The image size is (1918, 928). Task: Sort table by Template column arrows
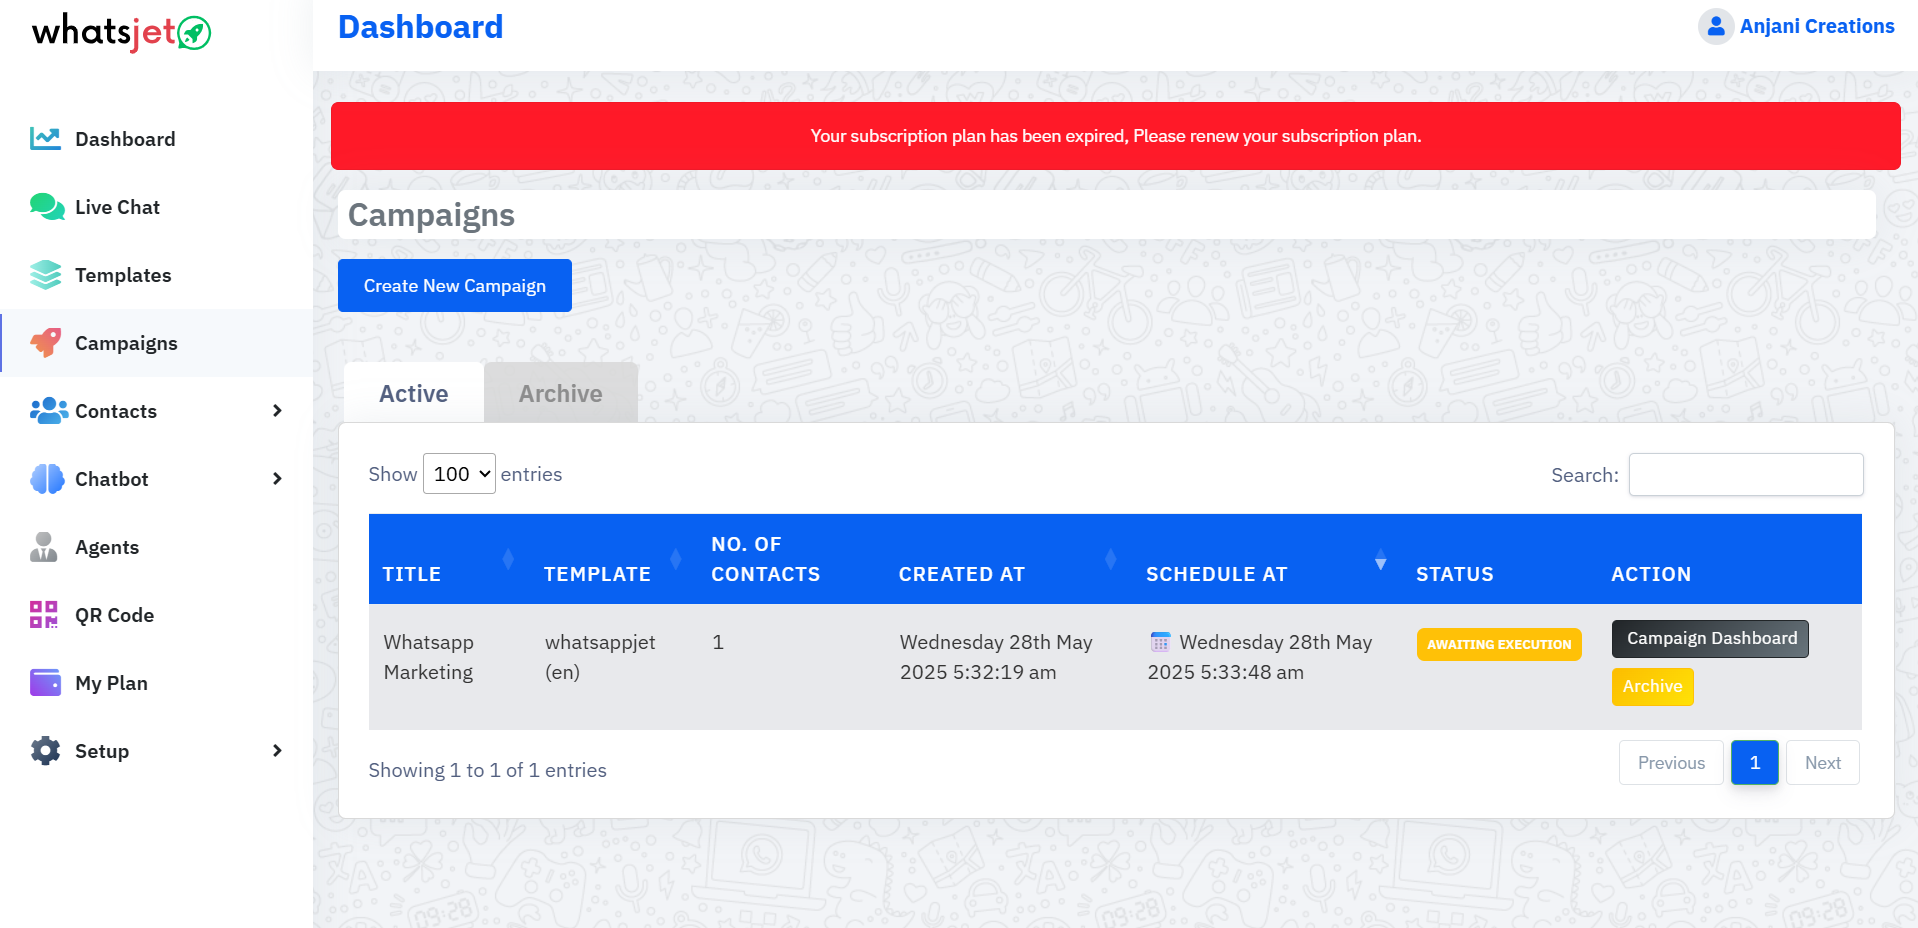pos(676,560)
